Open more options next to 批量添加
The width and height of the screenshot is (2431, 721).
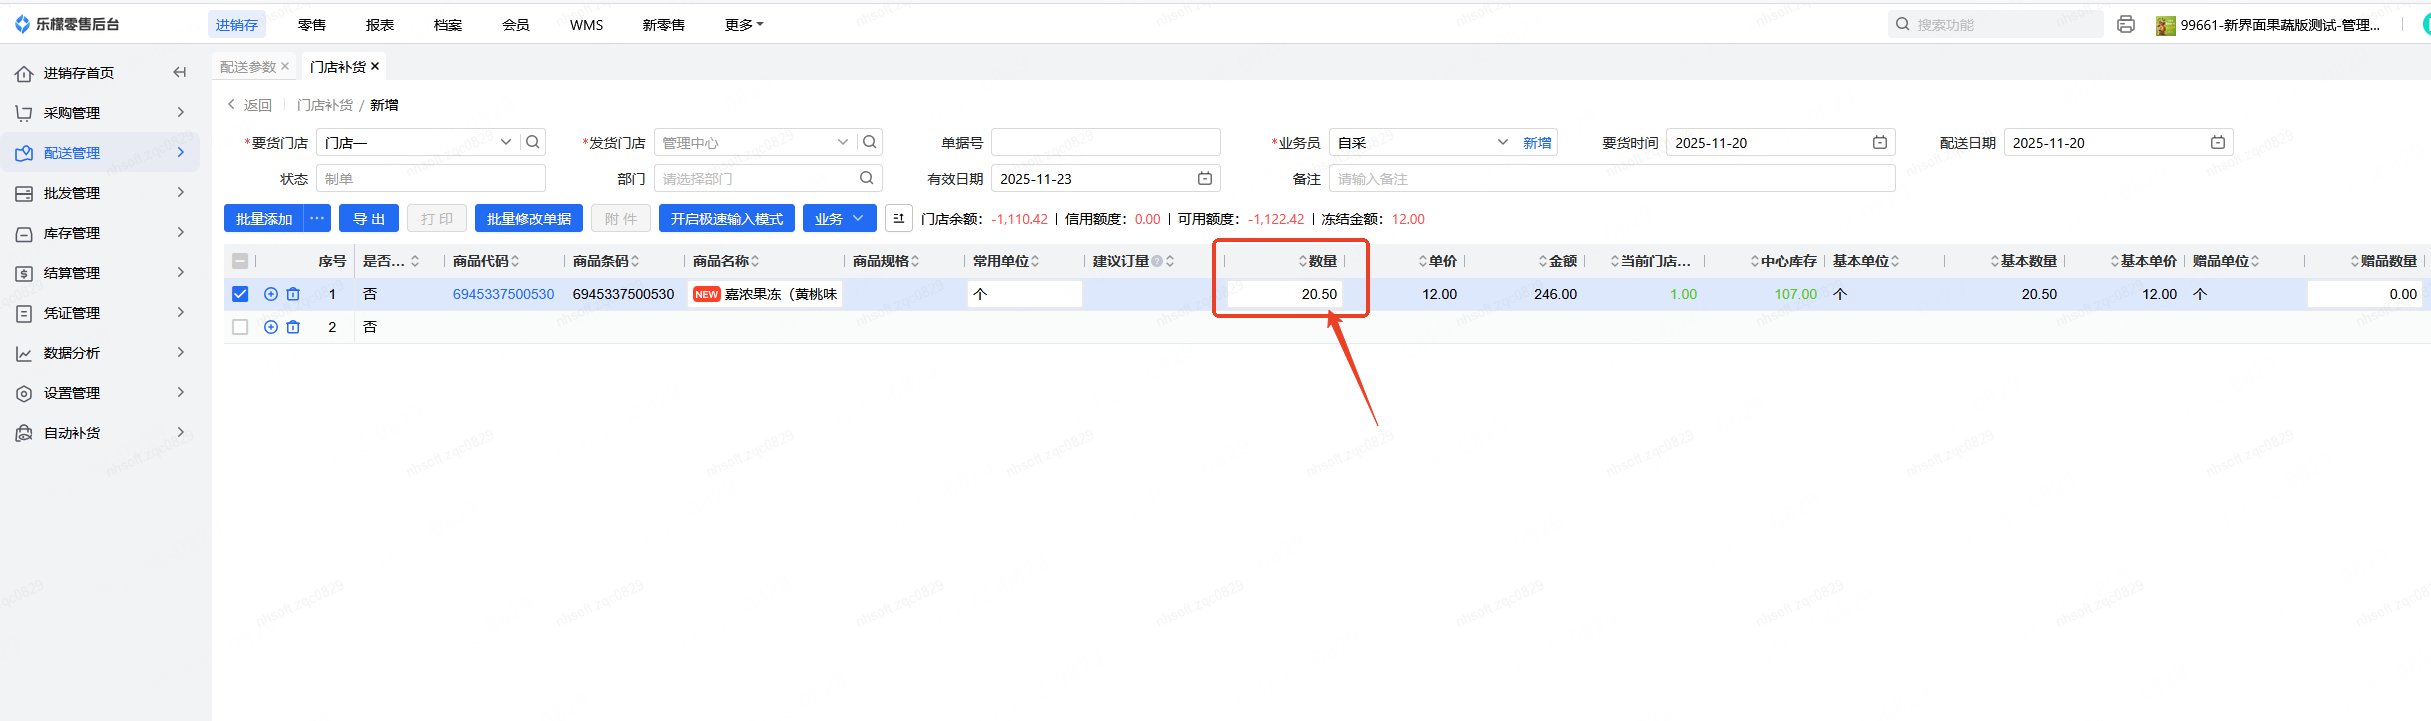click(318, 218)
